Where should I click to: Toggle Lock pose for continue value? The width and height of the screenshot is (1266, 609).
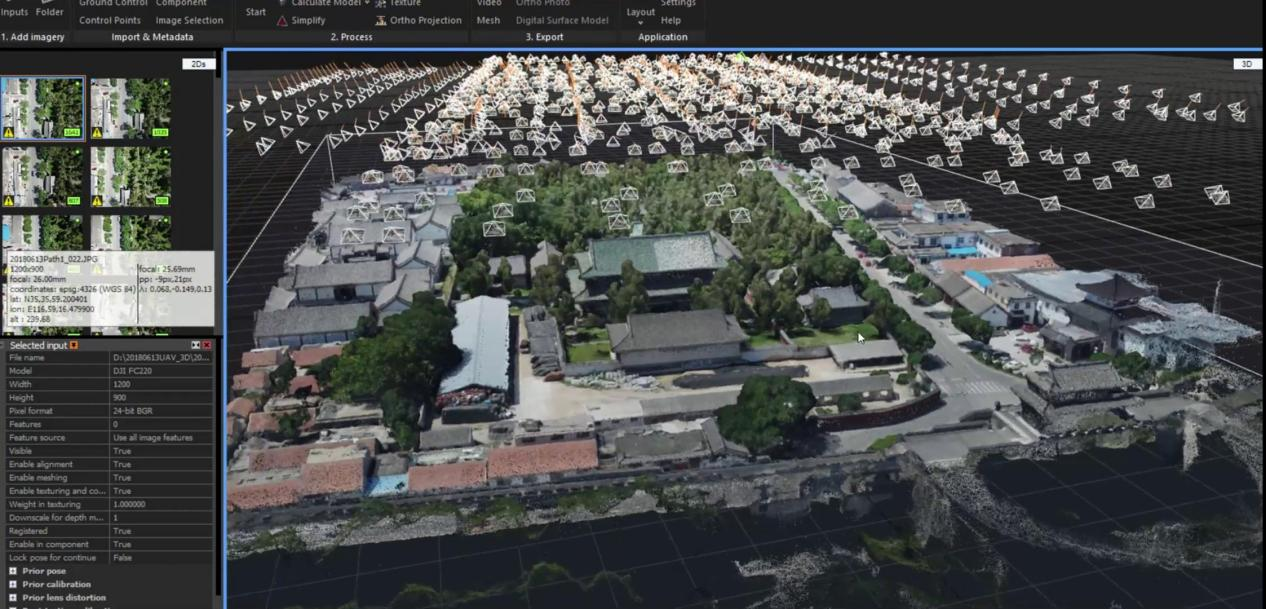click(x=123, y=558)
